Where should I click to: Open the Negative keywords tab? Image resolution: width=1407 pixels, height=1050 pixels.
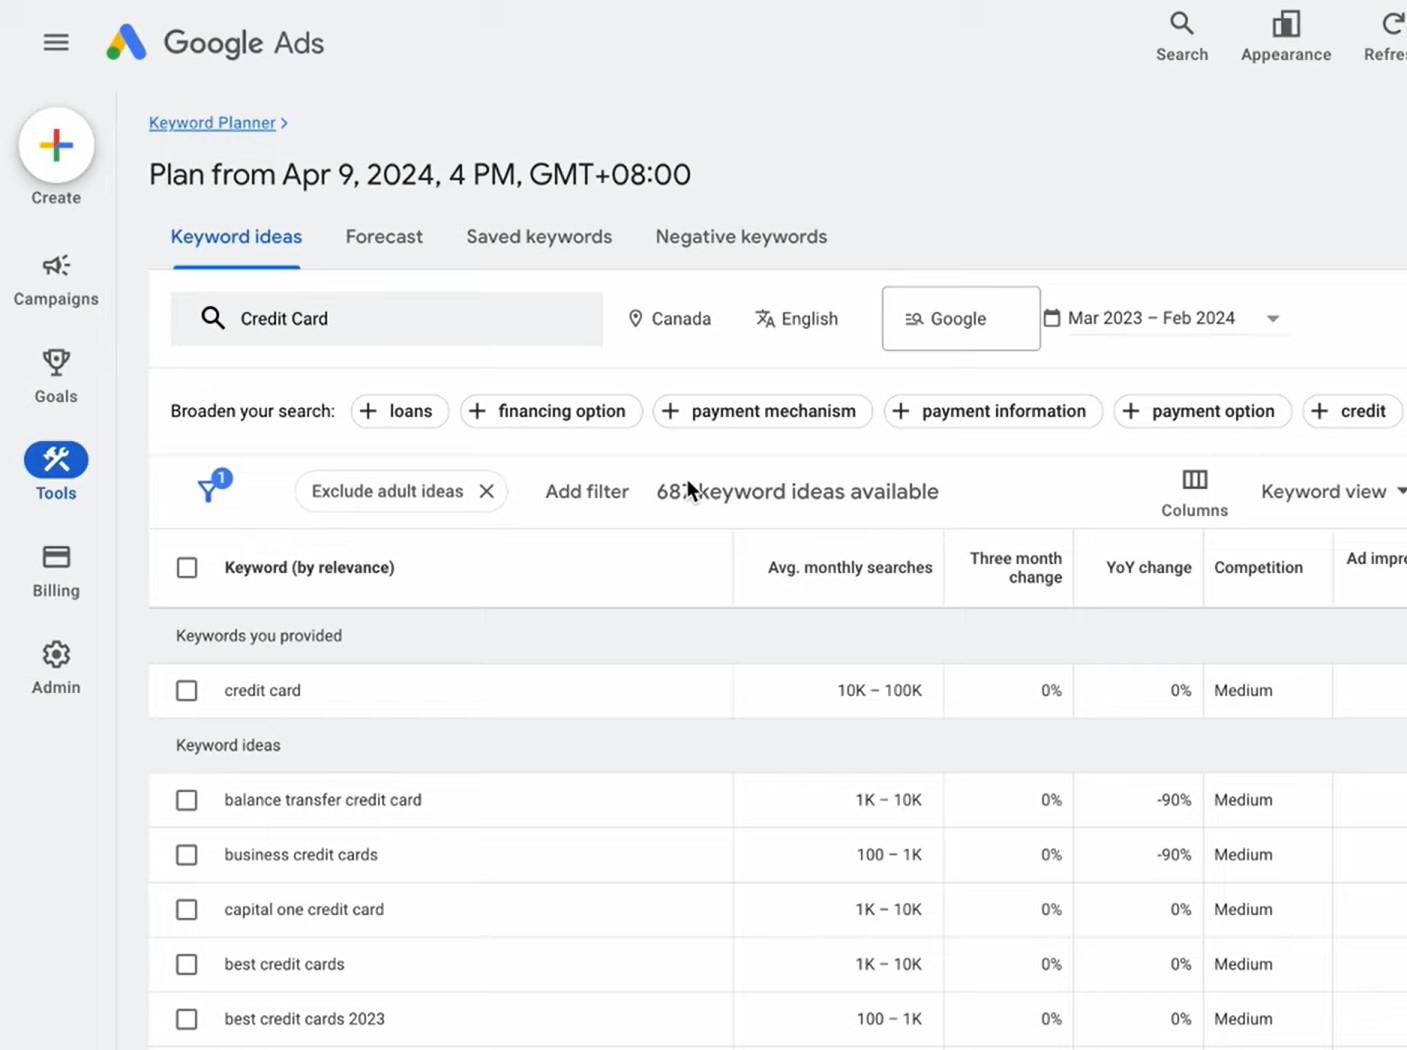(x=741, y=237)
